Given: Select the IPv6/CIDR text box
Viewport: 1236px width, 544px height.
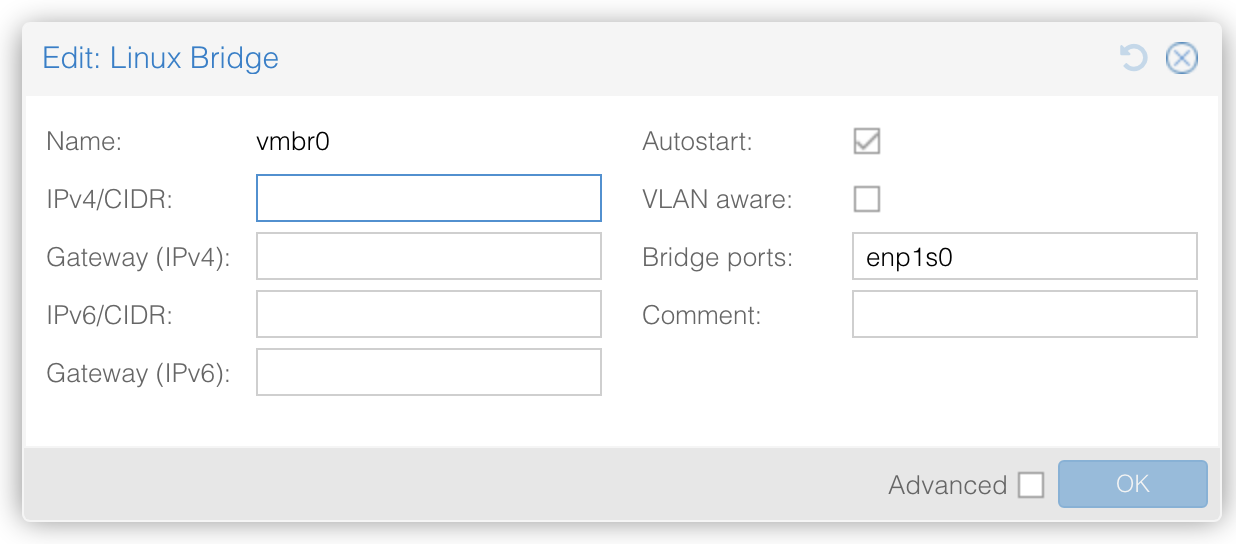Looking at the screenshot, I should coord(429,314).
